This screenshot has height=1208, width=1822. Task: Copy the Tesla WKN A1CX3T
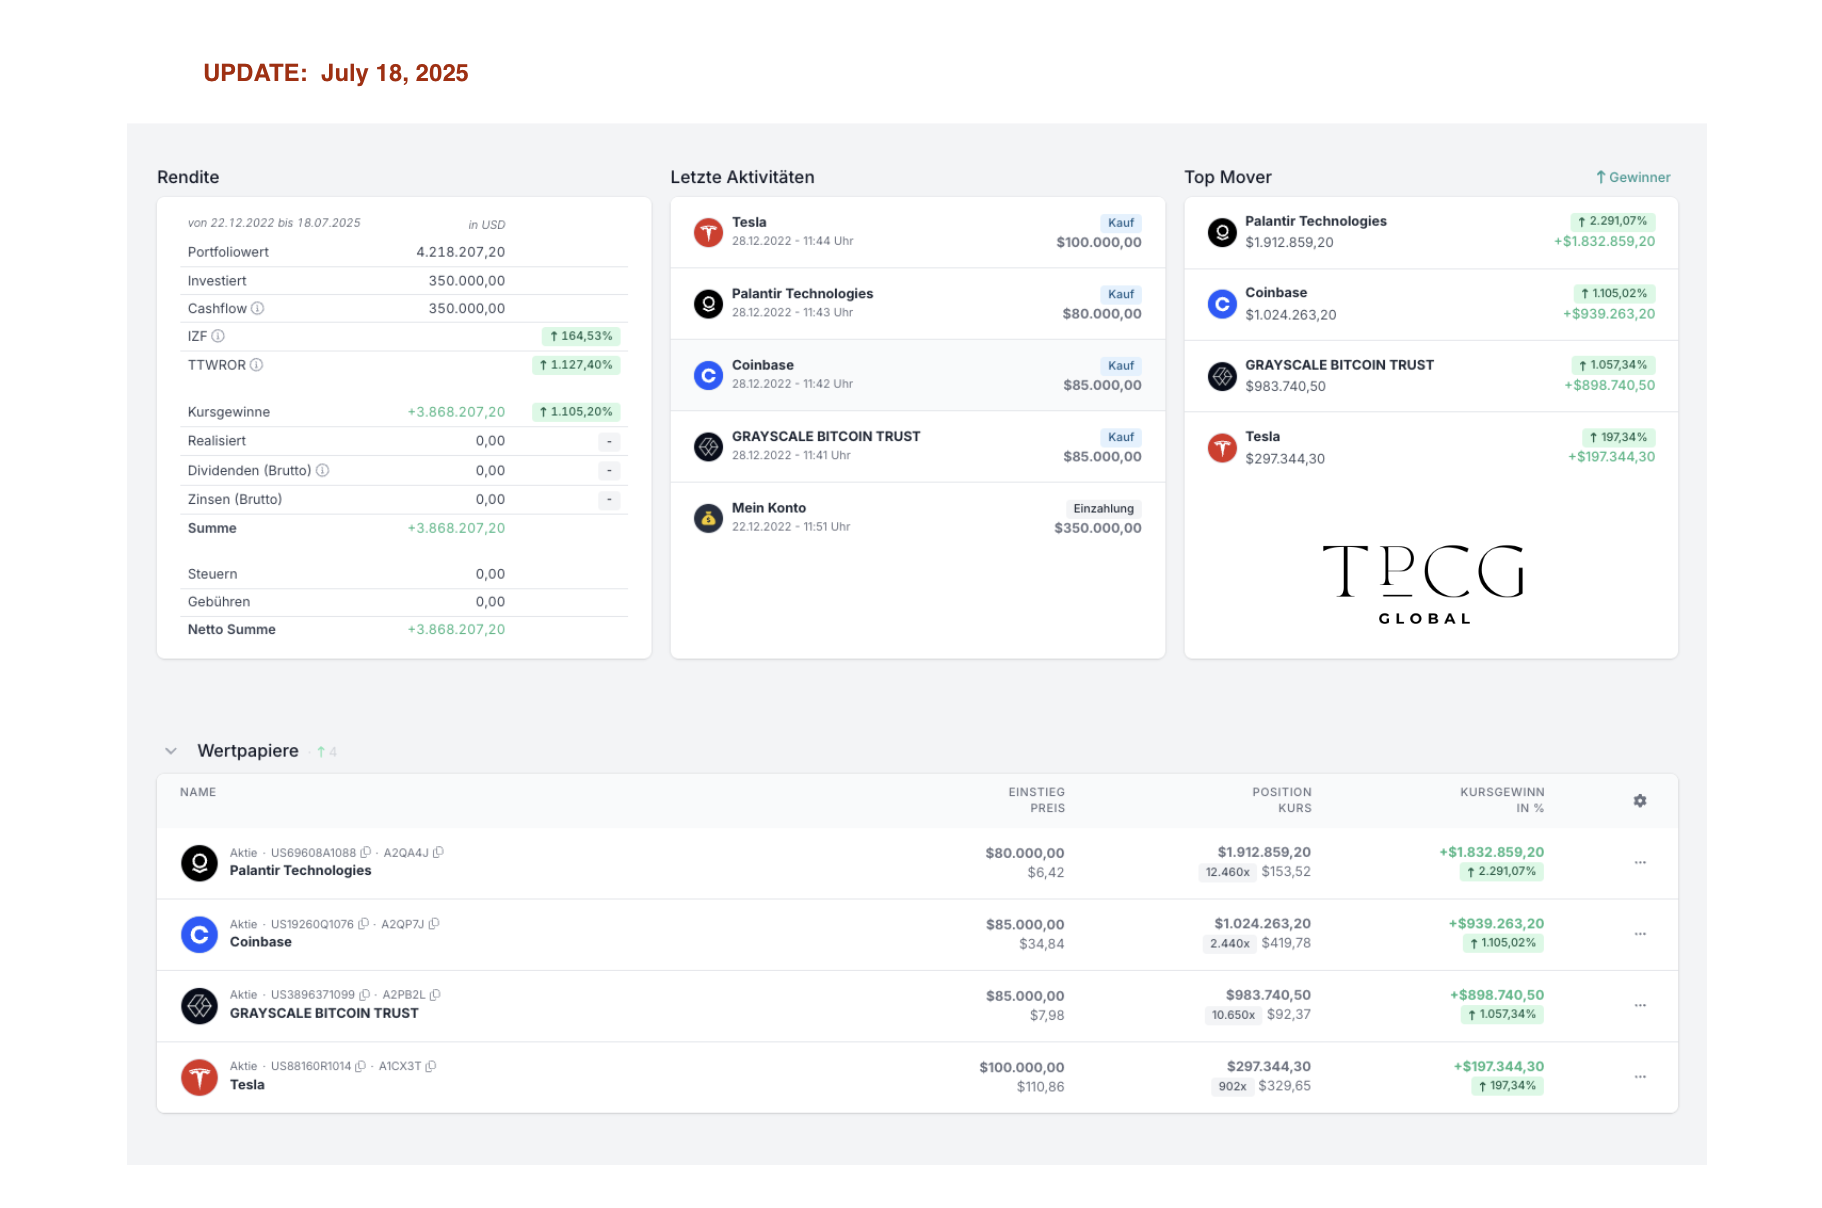coord(431,1066)
